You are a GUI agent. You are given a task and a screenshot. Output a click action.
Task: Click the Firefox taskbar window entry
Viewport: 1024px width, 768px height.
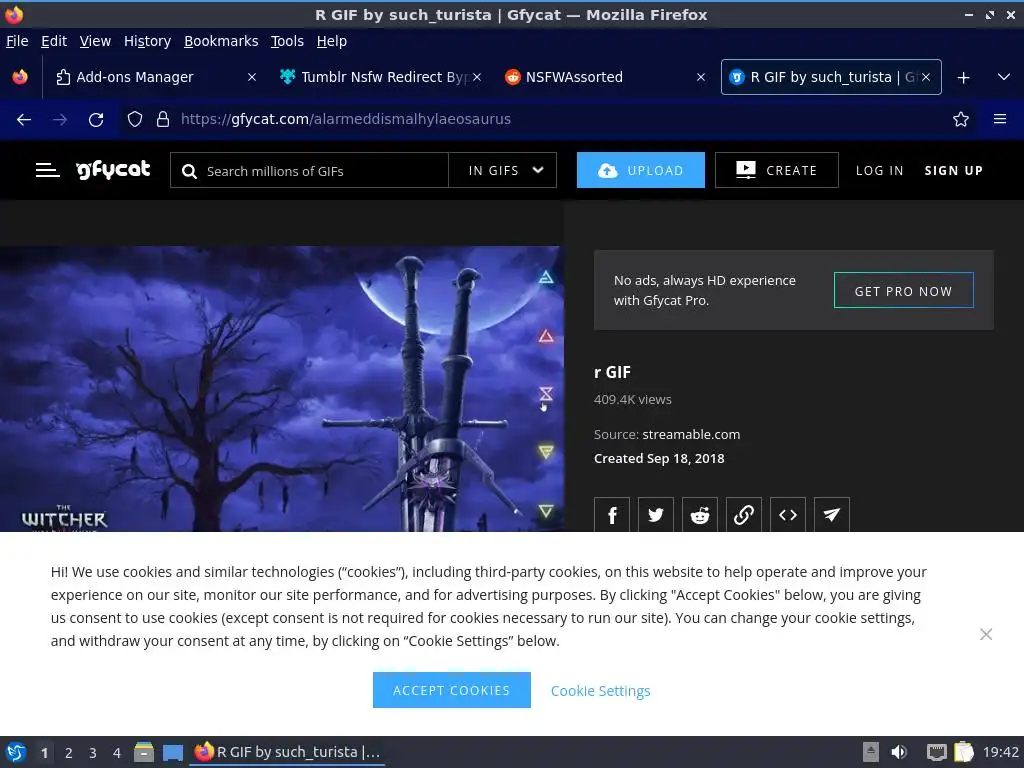[287, 752]
